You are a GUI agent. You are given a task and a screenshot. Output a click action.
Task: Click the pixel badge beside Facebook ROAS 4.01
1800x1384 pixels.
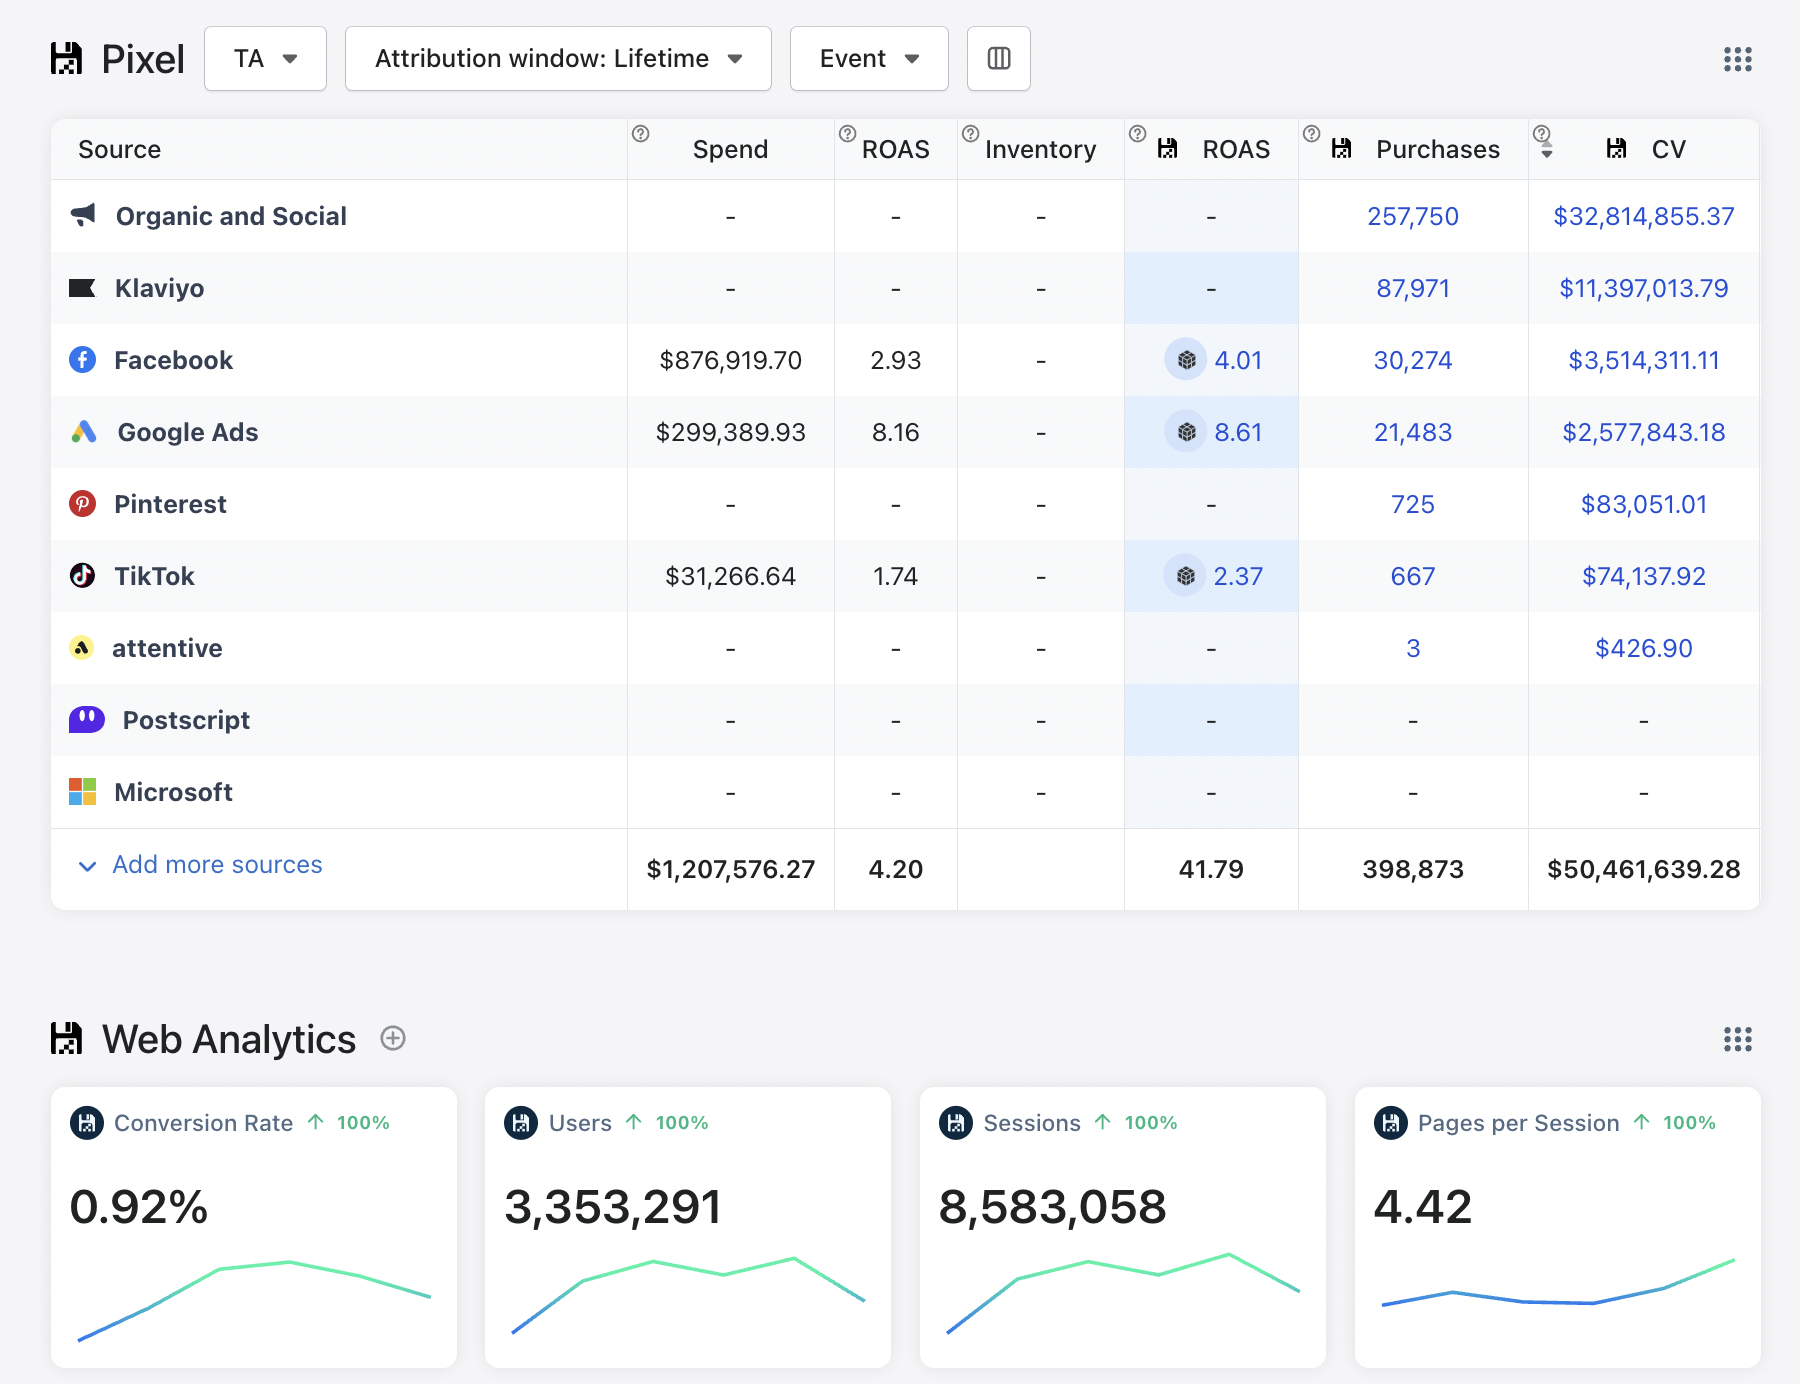pyautogui.click(x=1186, y=360)
